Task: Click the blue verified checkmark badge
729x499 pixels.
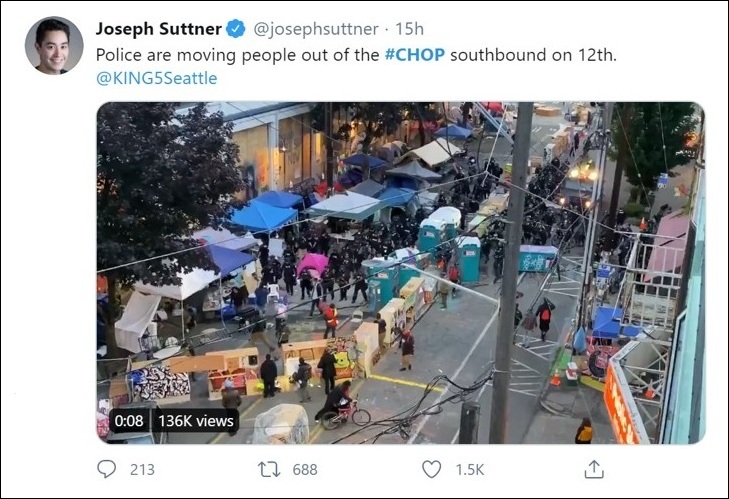Action: tap(236, 29)
